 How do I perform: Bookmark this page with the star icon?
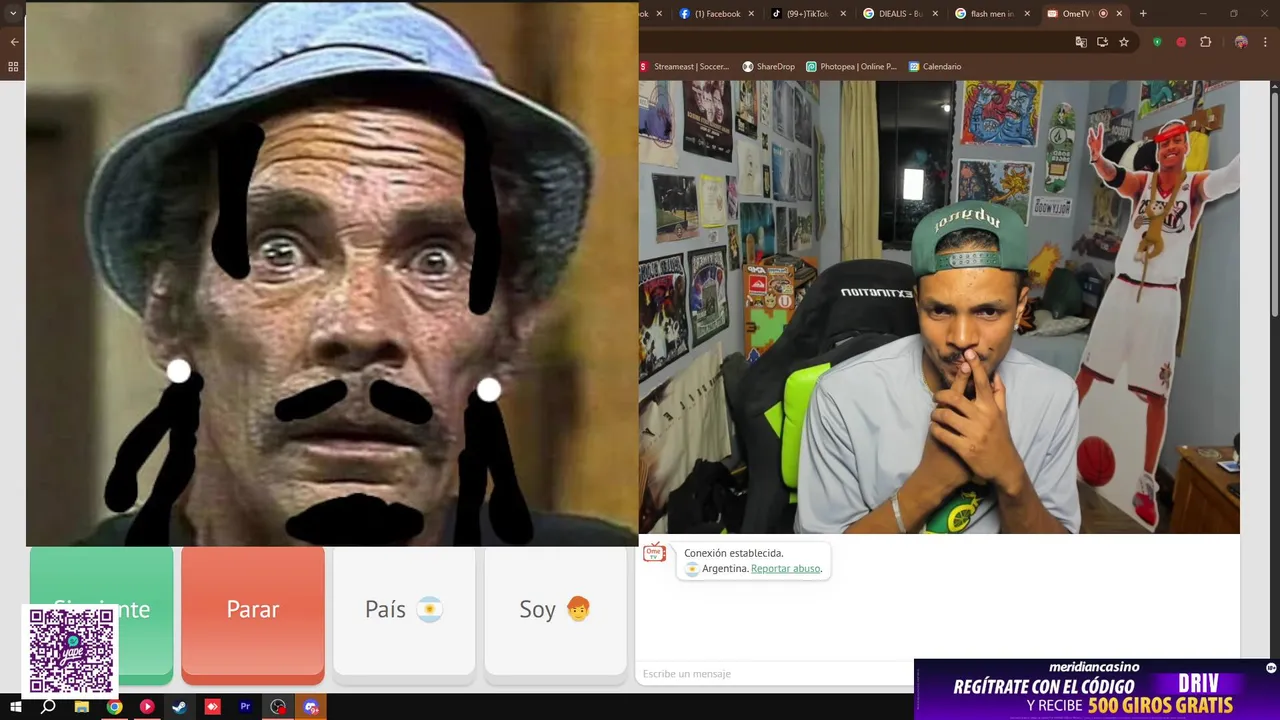coord(1124,42)
